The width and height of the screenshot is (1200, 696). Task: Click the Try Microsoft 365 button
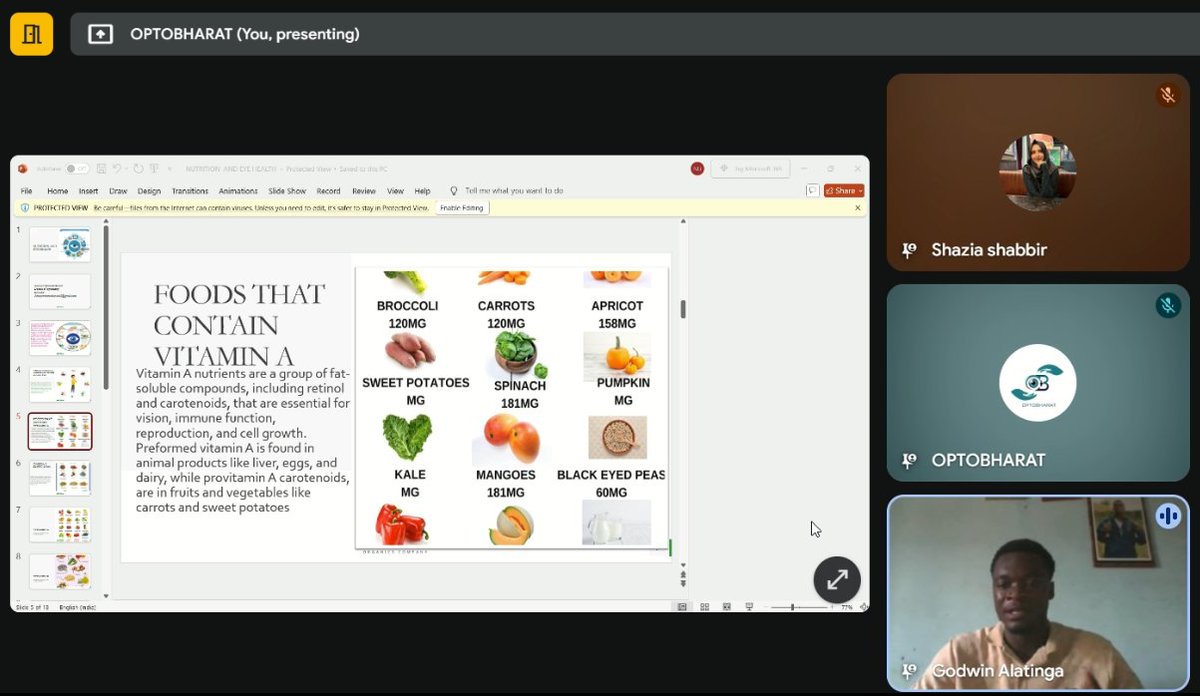[x=750, y=169]
